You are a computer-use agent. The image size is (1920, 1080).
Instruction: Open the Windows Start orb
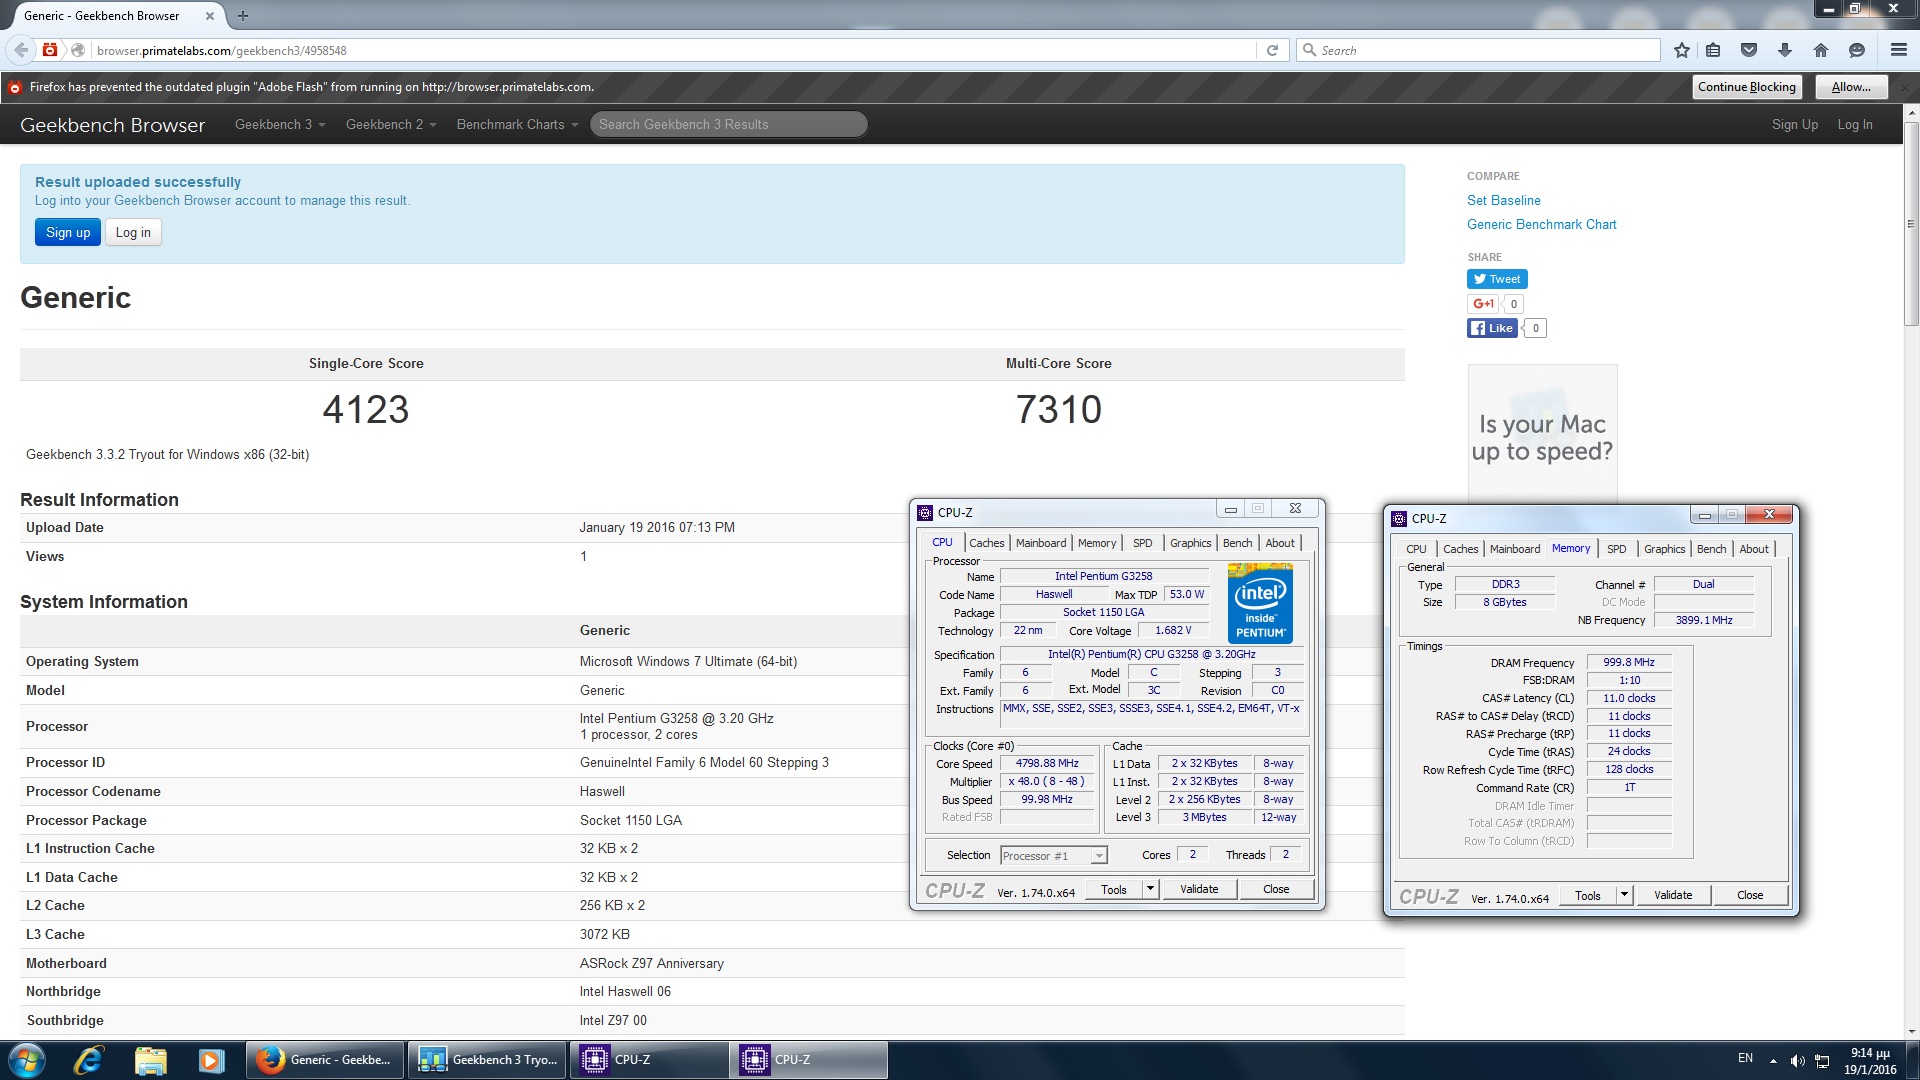[x=27, y=1060]
